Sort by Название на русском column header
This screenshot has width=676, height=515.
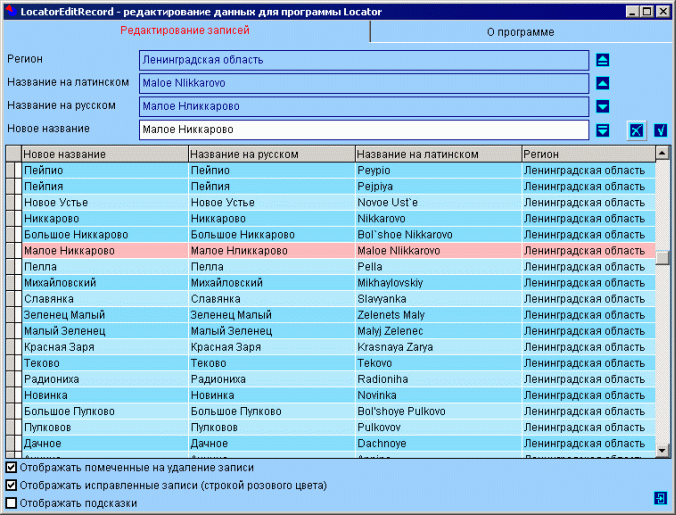(x=272, y=154)
